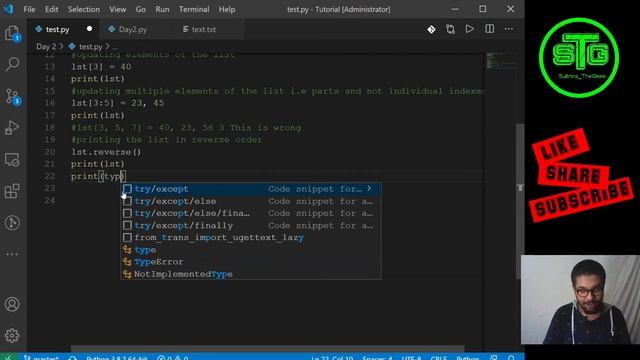Expand breadcrumb symbols ellipsis after test.py
Image resolution: width=640 pixels, height=360 pixels.
click(115, 47)
